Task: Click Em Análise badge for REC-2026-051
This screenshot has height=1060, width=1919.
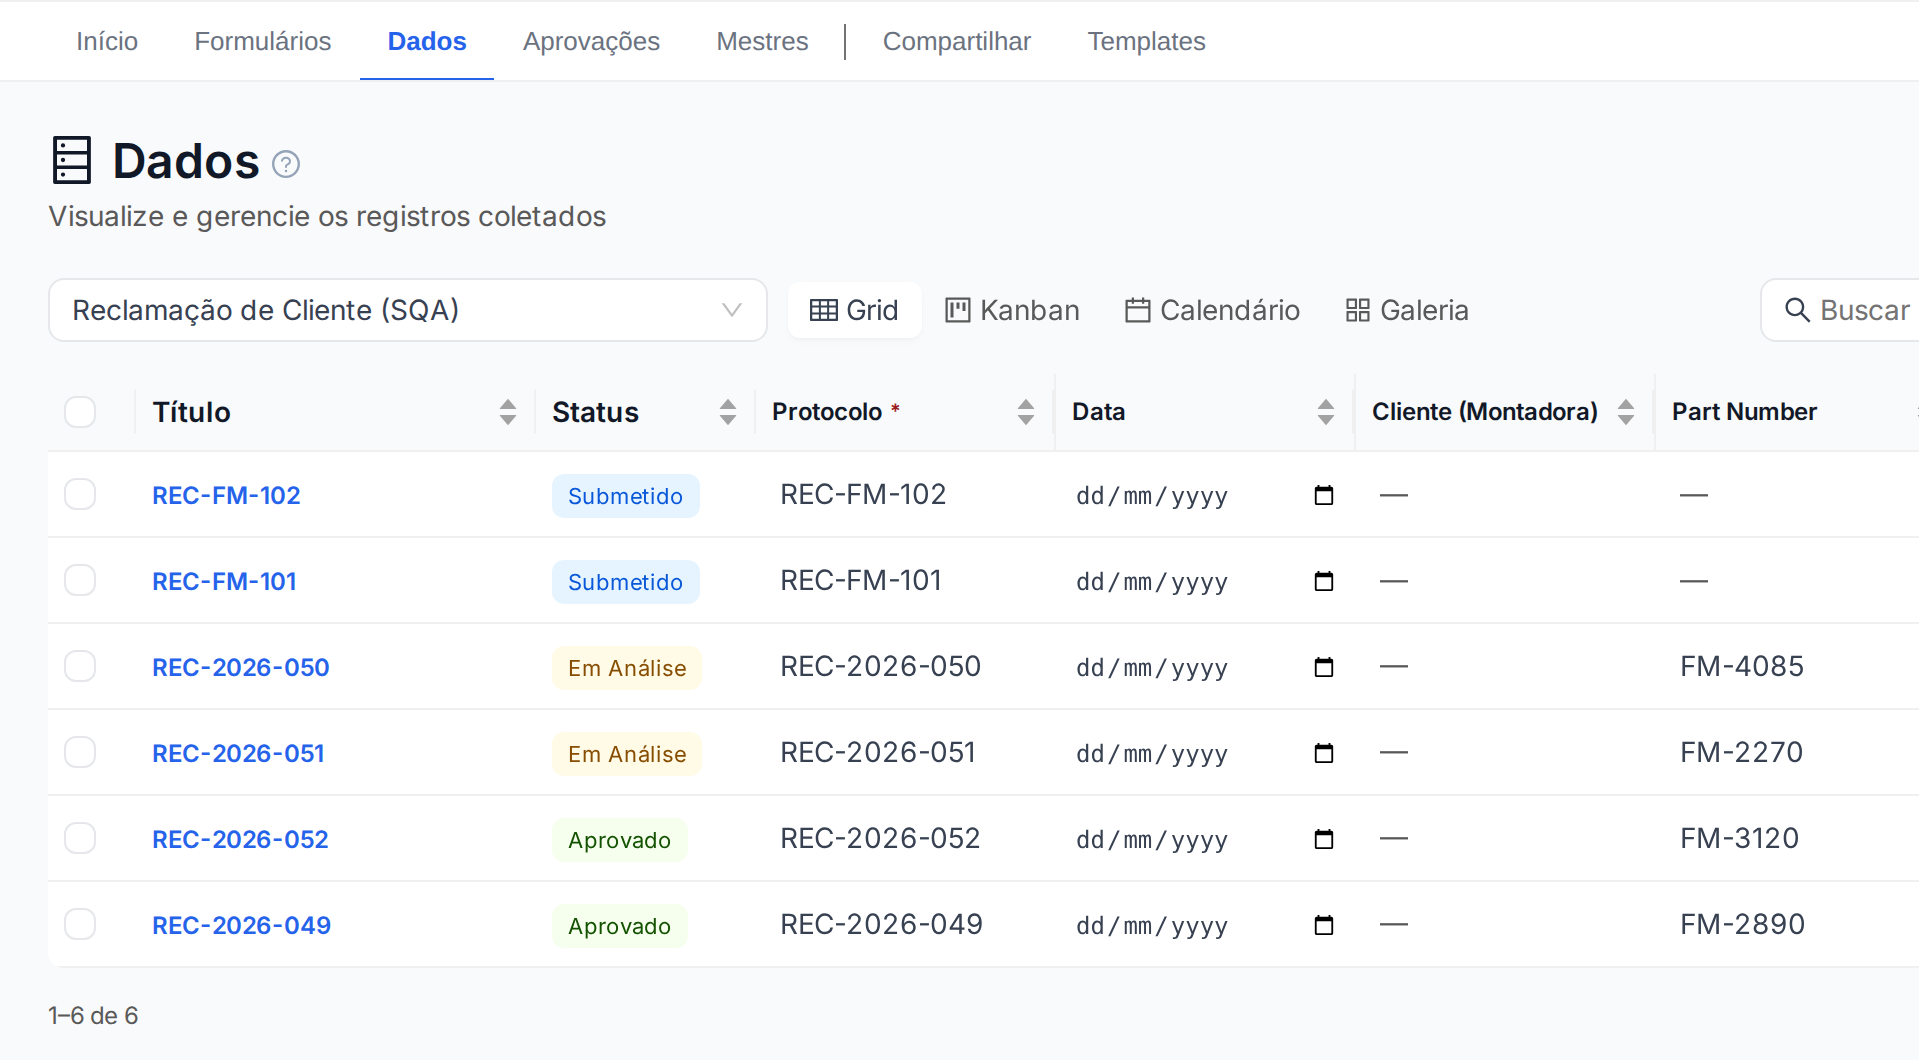Action: pos(627,754)
